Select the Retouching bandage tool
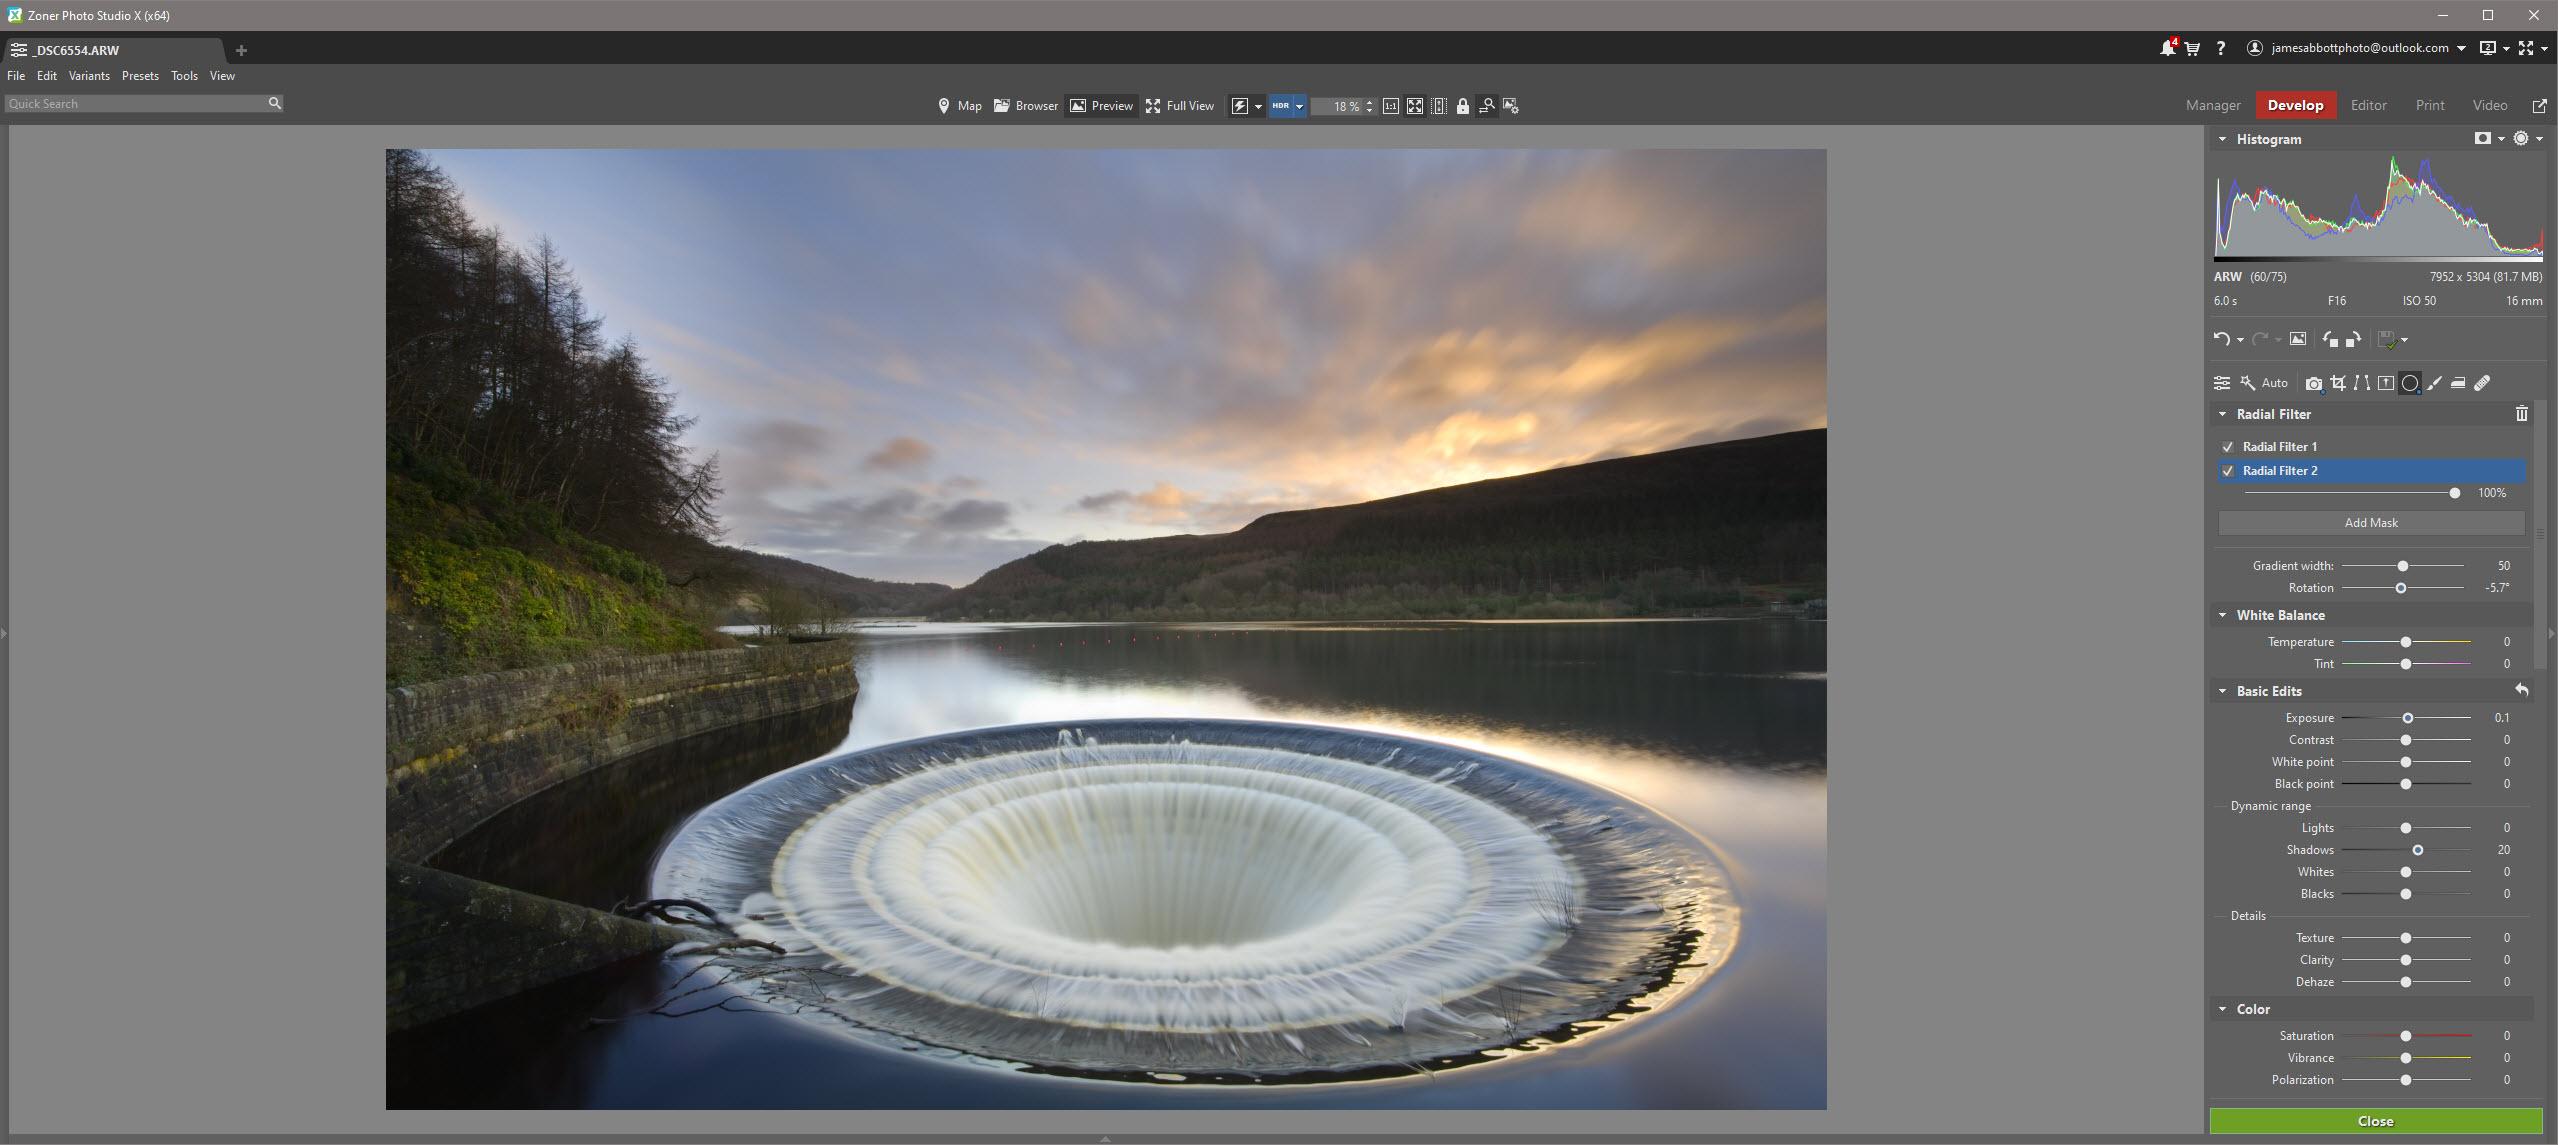The height and width of the screenshot is (1145, 2558). 2482,383
